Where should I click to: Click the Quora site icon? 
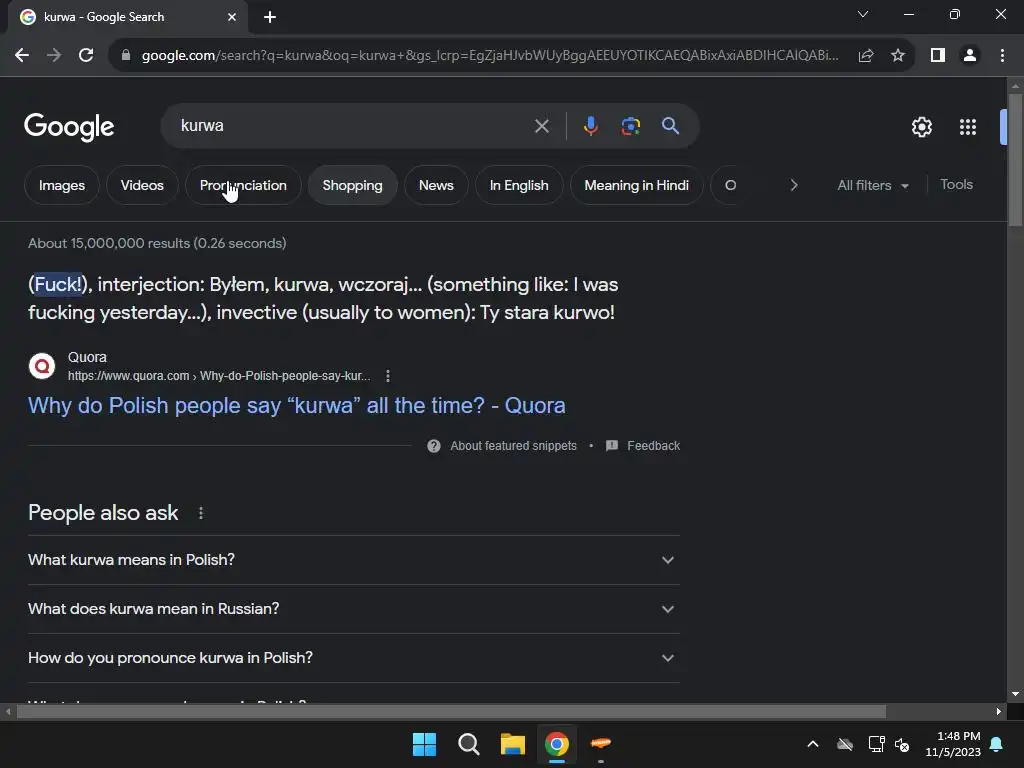coord(42,366)
